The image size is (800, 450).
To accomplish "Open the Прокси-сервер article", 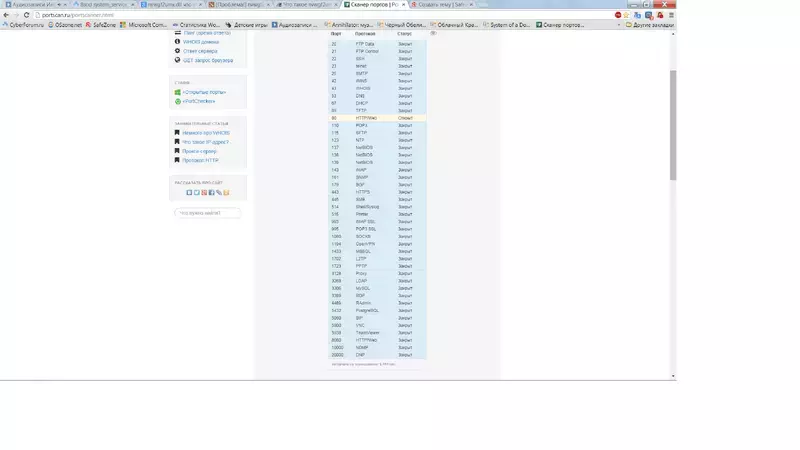I will [199, 151].
